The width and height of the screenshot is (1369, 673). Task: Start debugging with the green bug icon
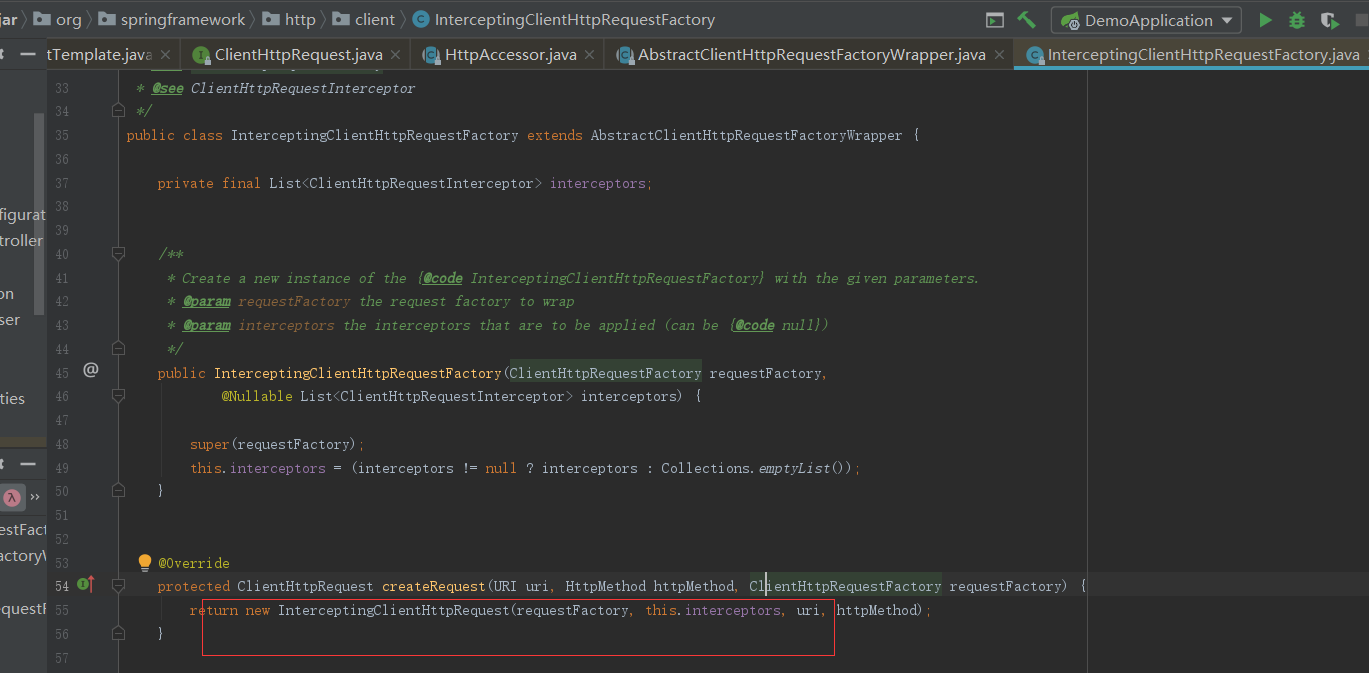pyautogui.click(x=1297, y=20)
